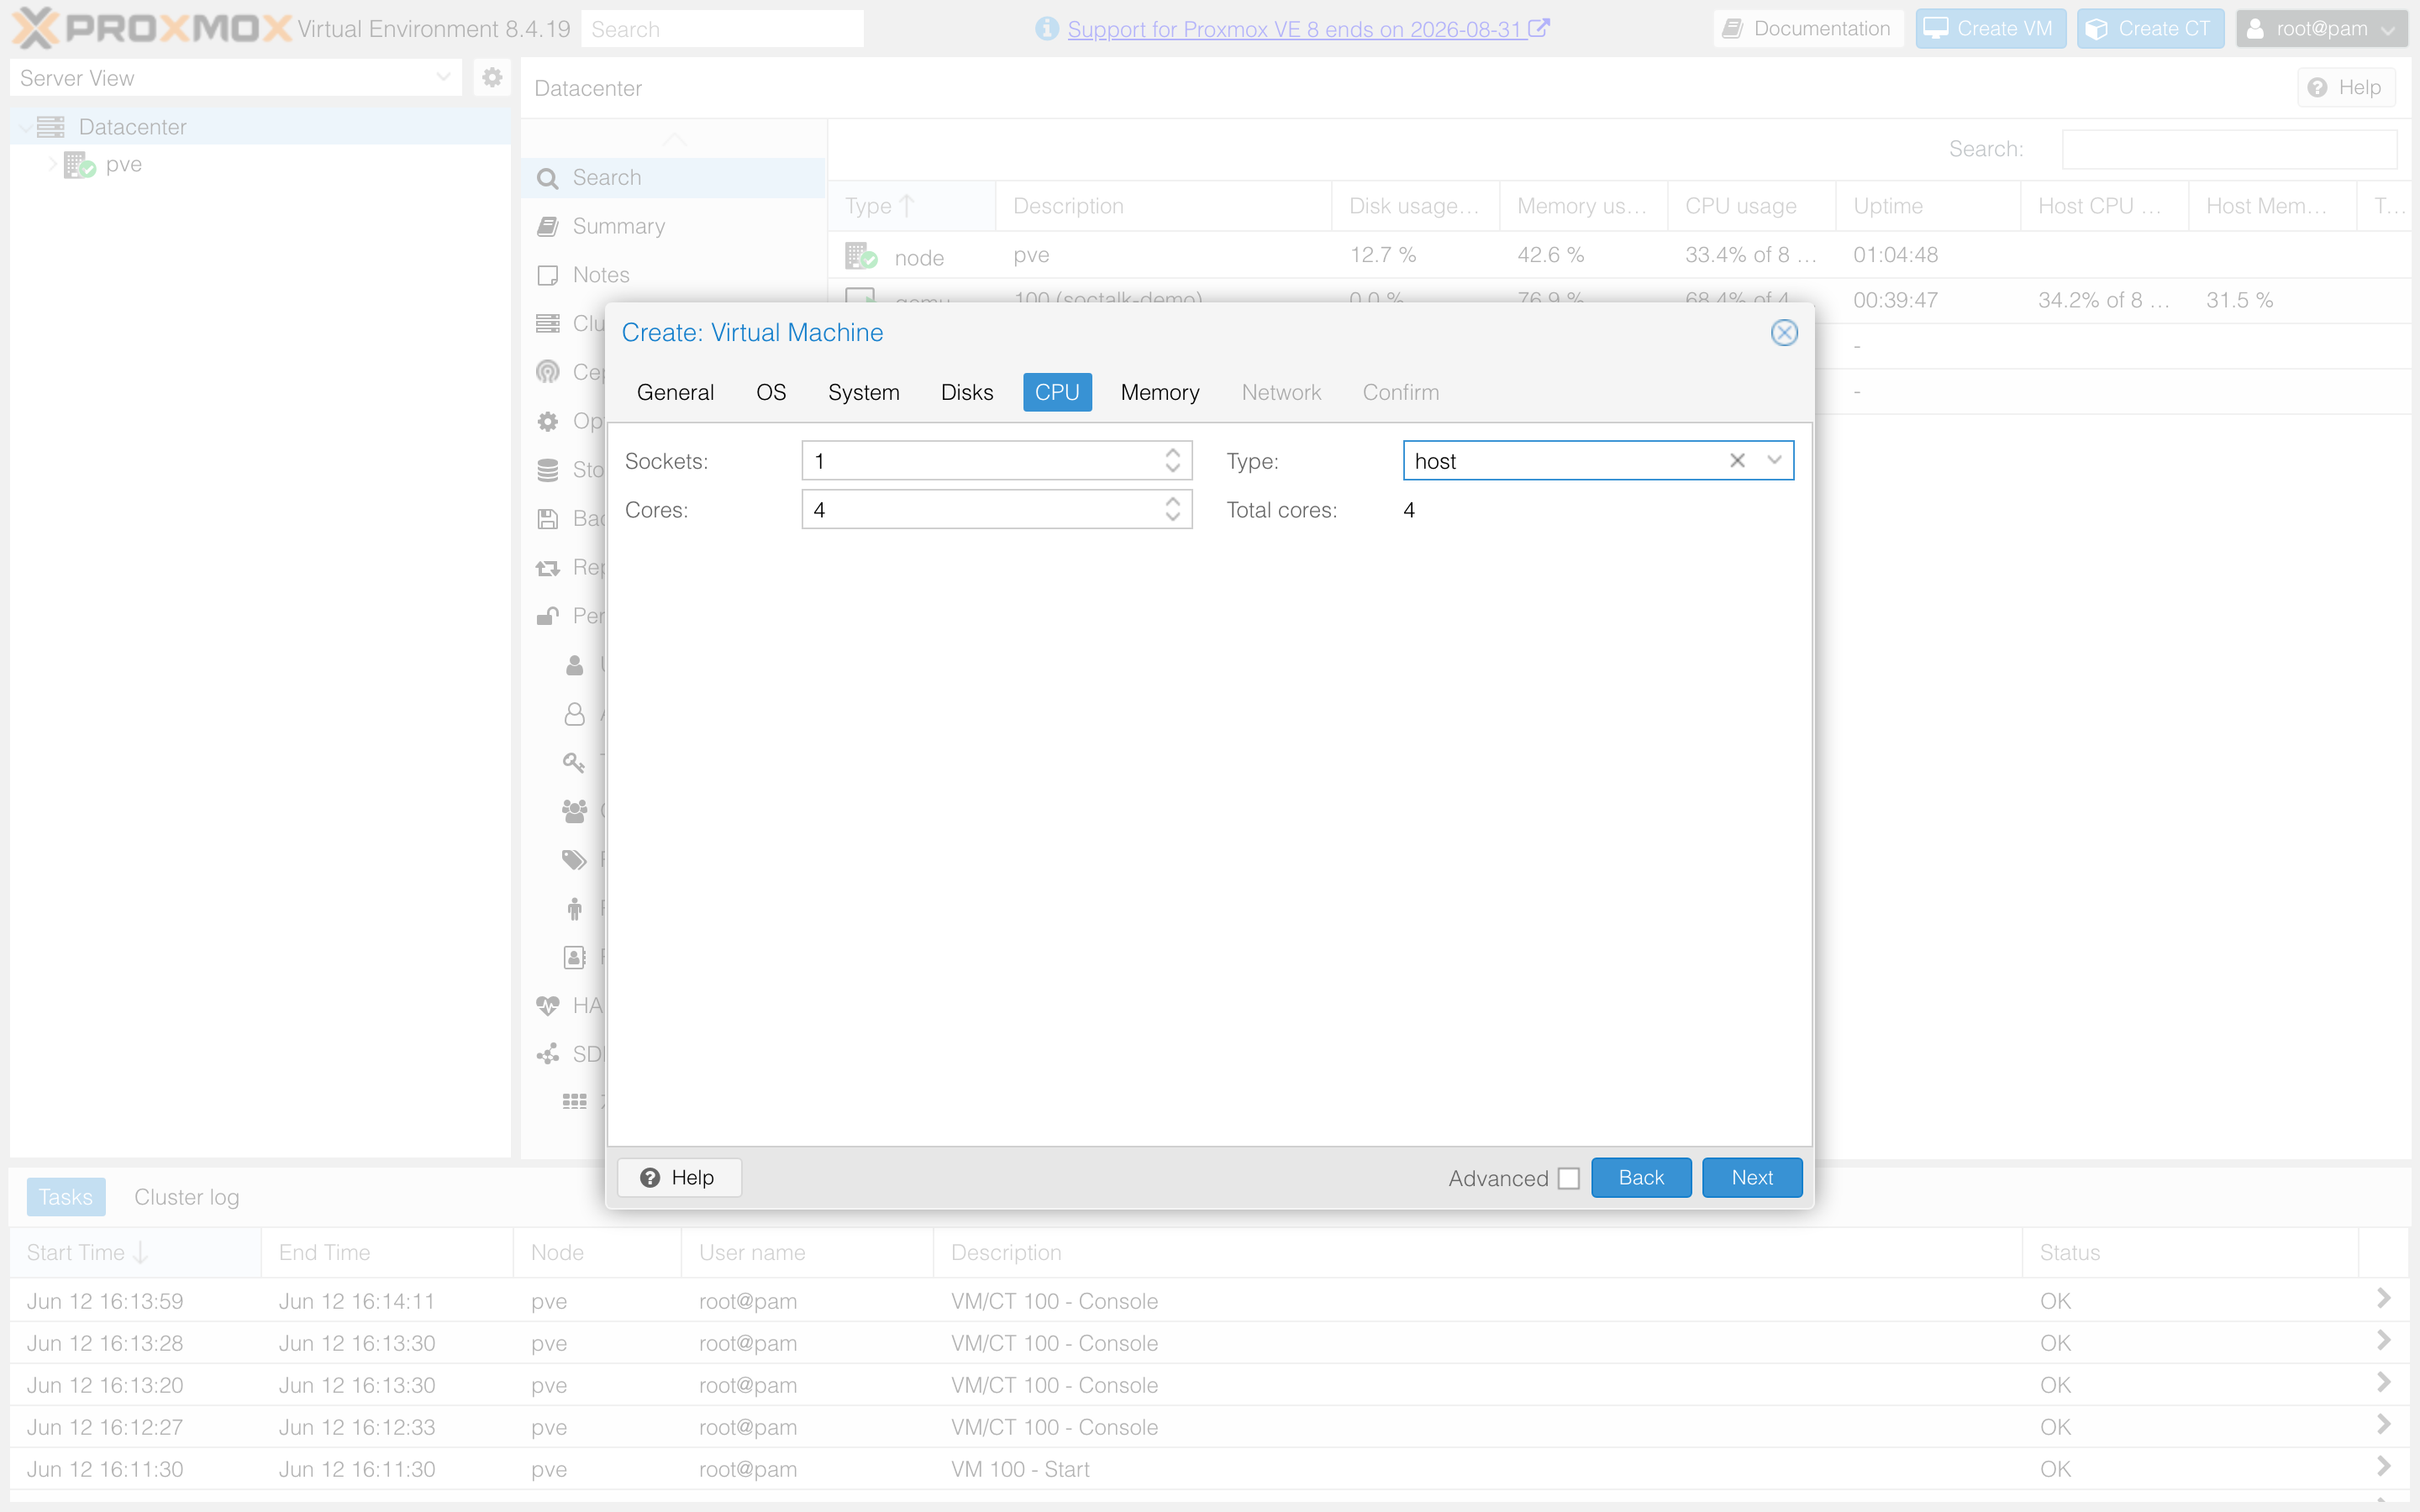2420x1512 pixels.
Task: Click the API Tokens user outline icon
Action: coord(574,713)
